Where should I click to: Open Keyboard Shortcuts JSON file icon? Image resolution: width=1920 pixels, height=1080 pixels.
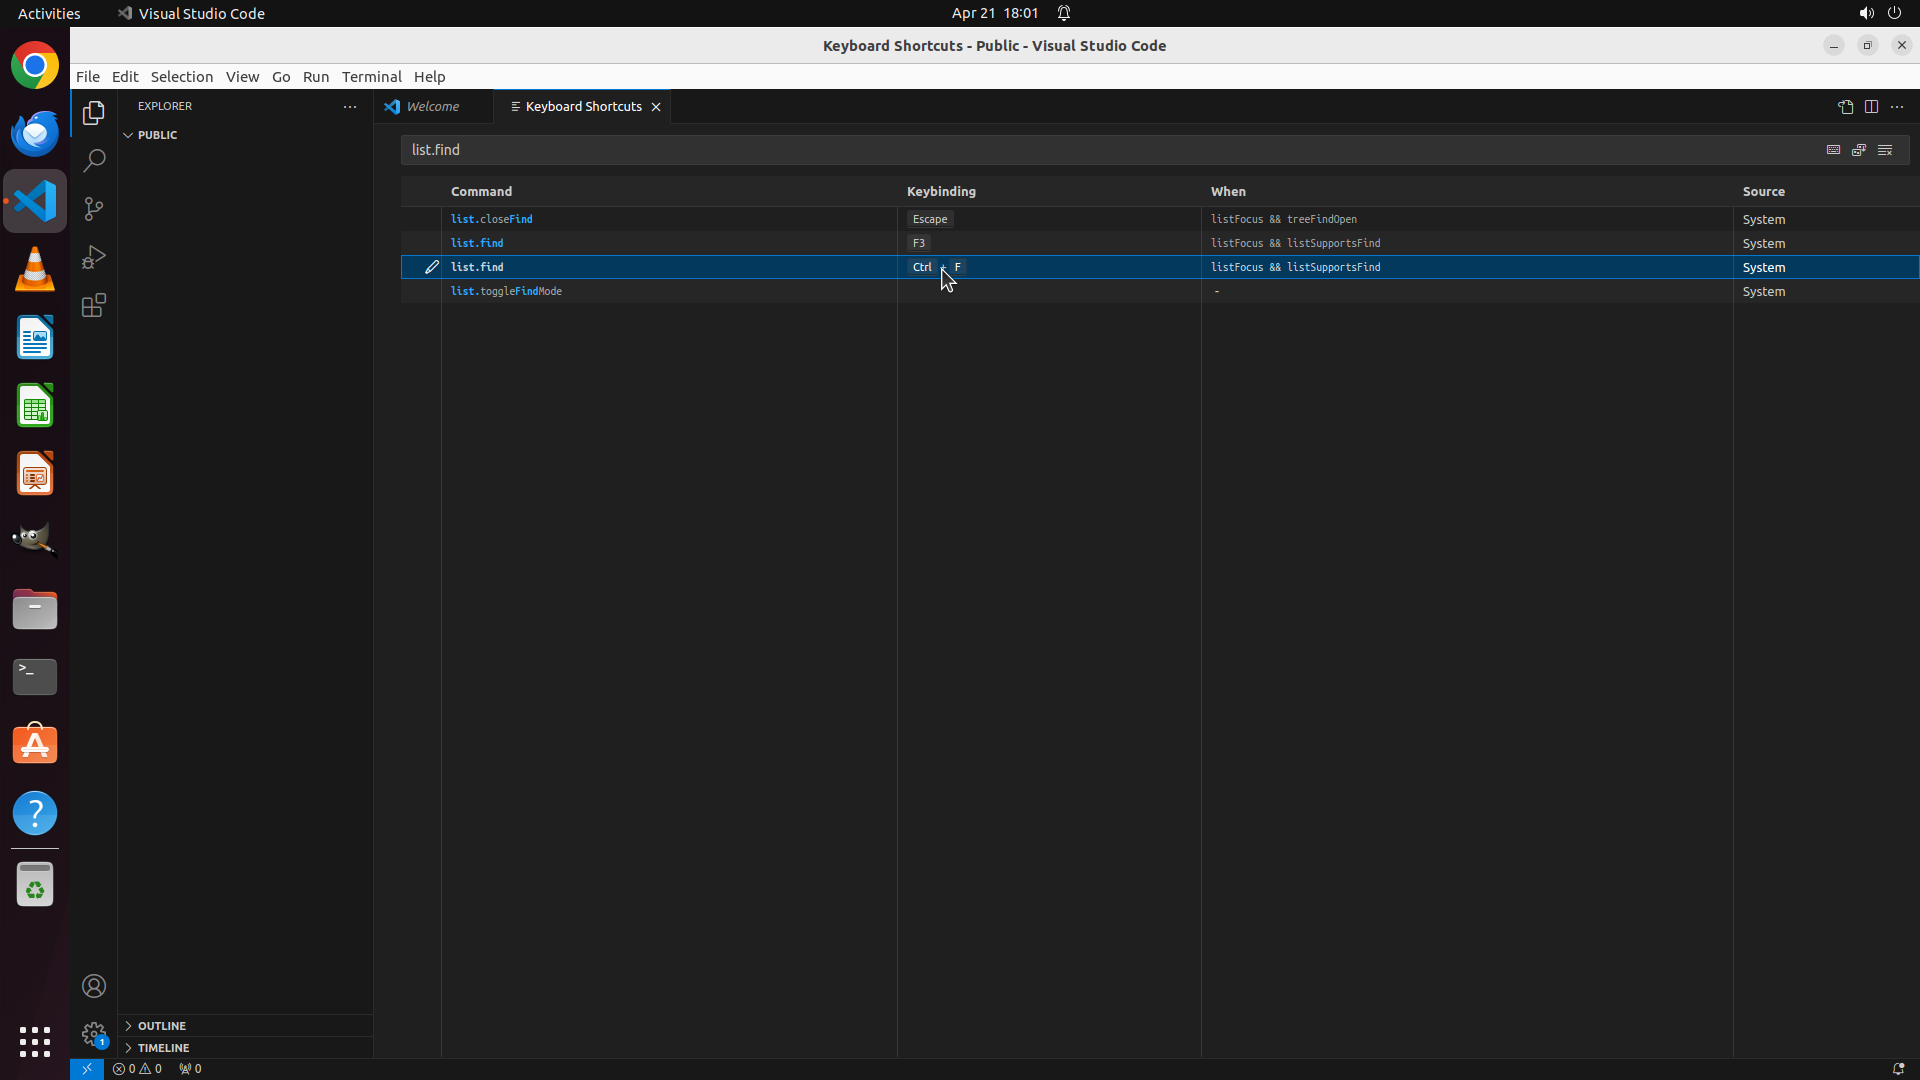point(1845,107)
